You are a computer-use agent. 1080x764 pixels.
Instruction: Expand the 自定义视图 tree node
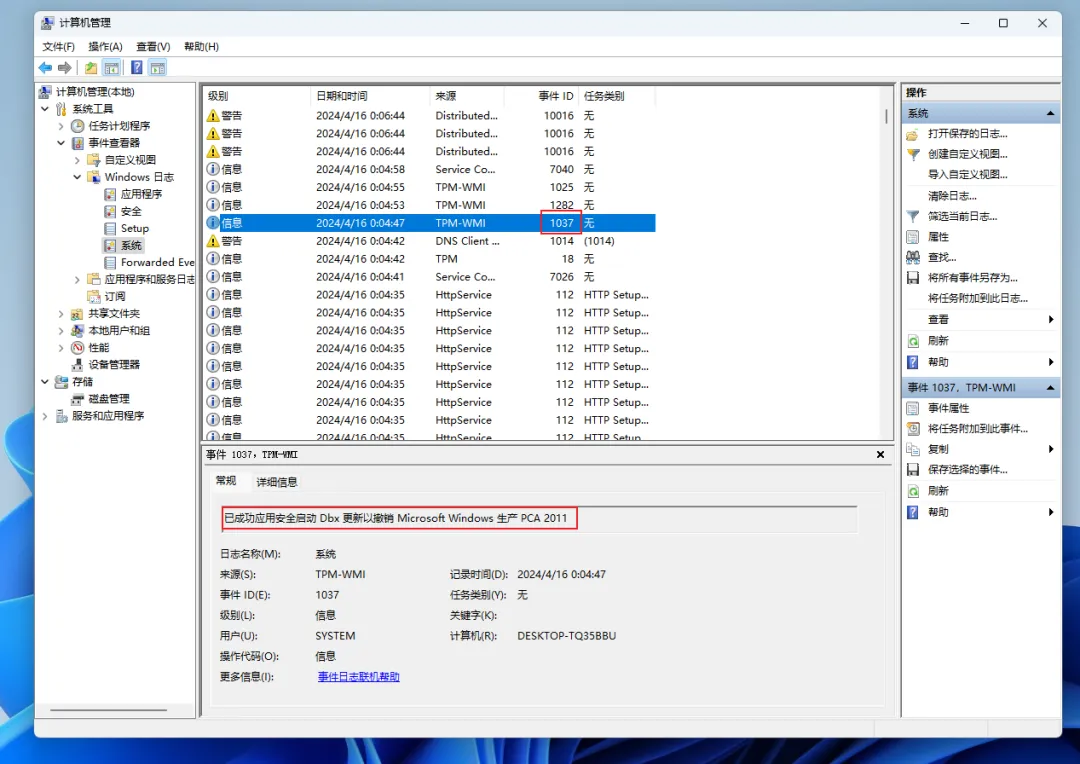click(77, 160)
